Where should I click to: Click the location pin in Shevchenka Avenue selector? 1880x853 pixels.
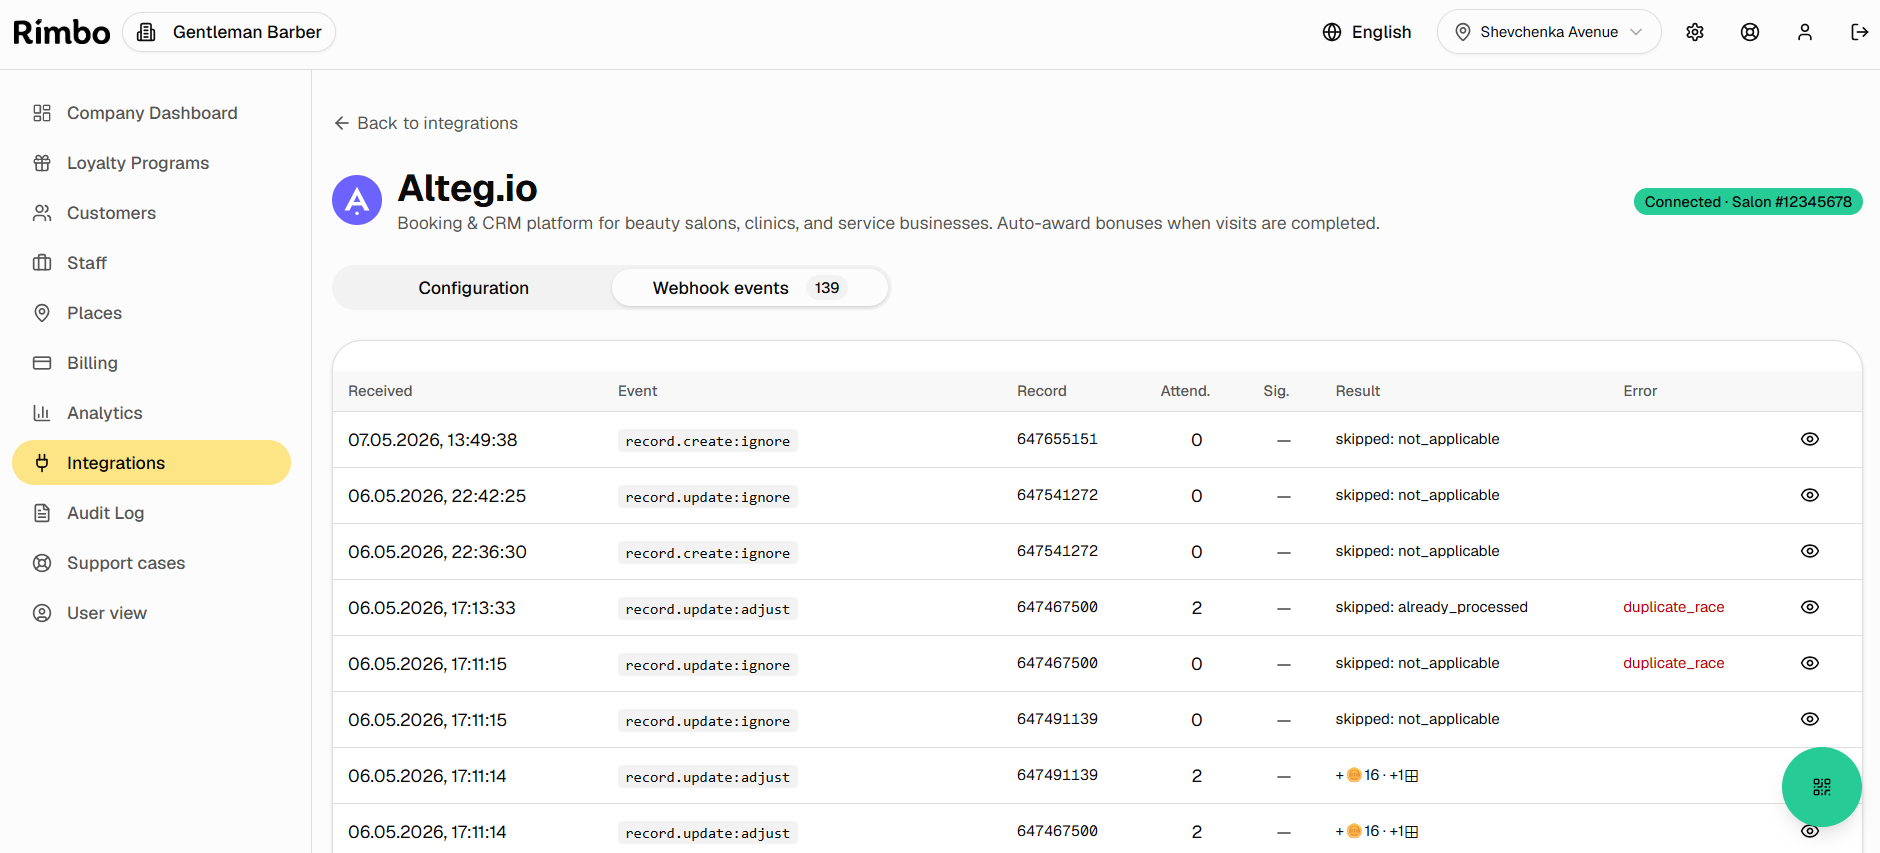pyautogui.click(x=1462, y=32)
